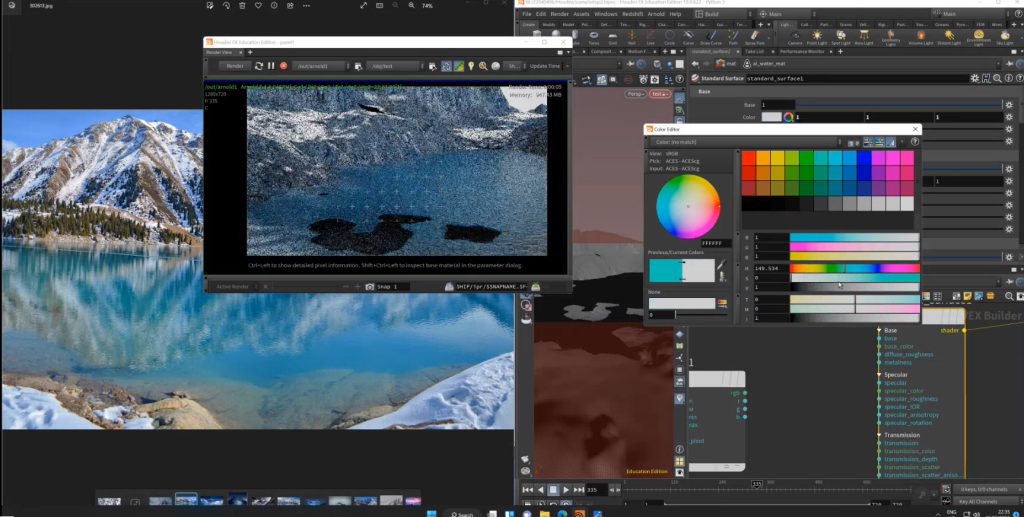Open Houdini File menu
Viewport: 1024px width, 517px height.
click(x=526, y=14)
